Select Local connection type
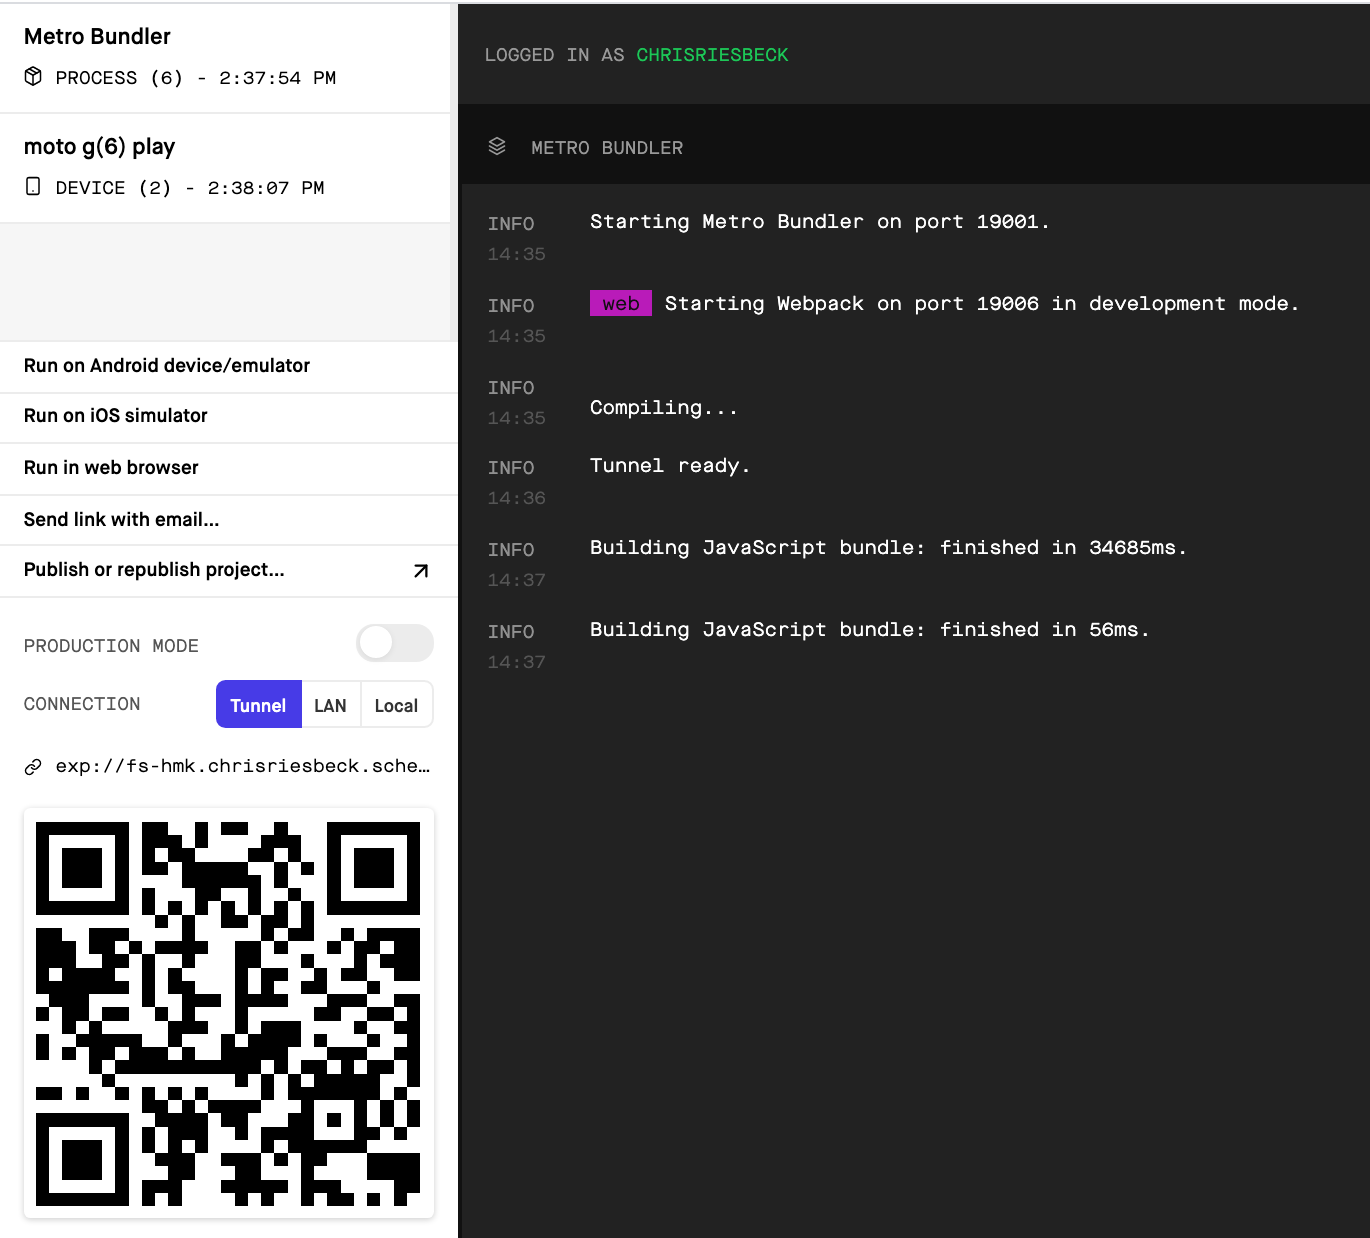The image size is (1370, 1238). coord(396,705)
